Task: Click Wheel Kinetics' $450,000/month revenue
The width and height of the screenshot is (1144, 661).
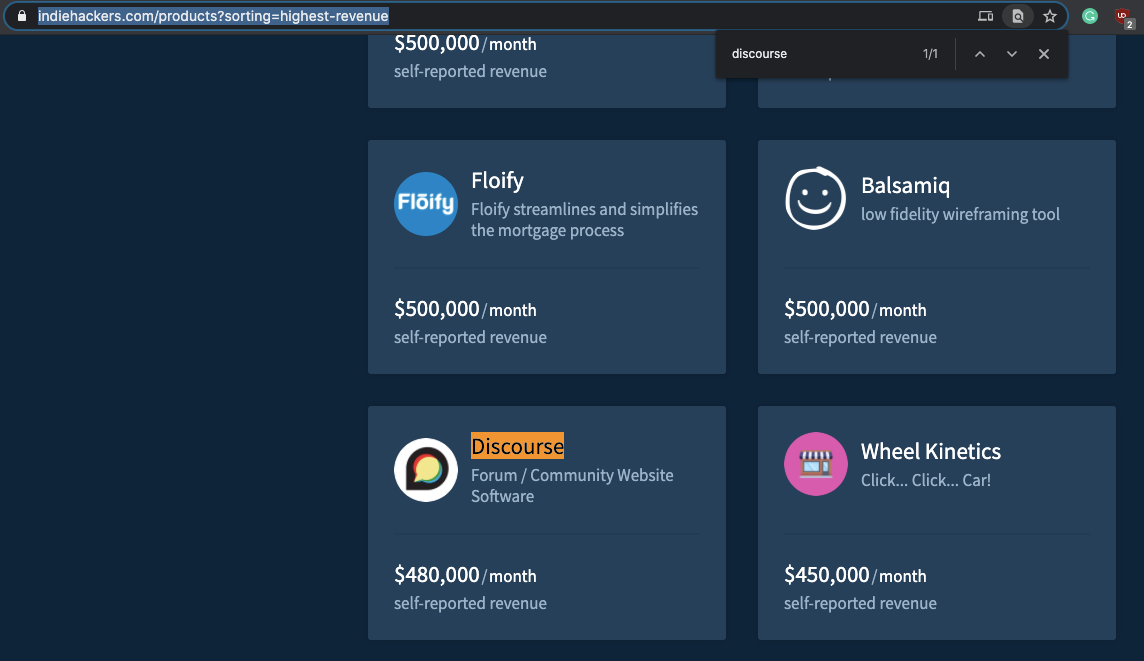Action: 855,575
